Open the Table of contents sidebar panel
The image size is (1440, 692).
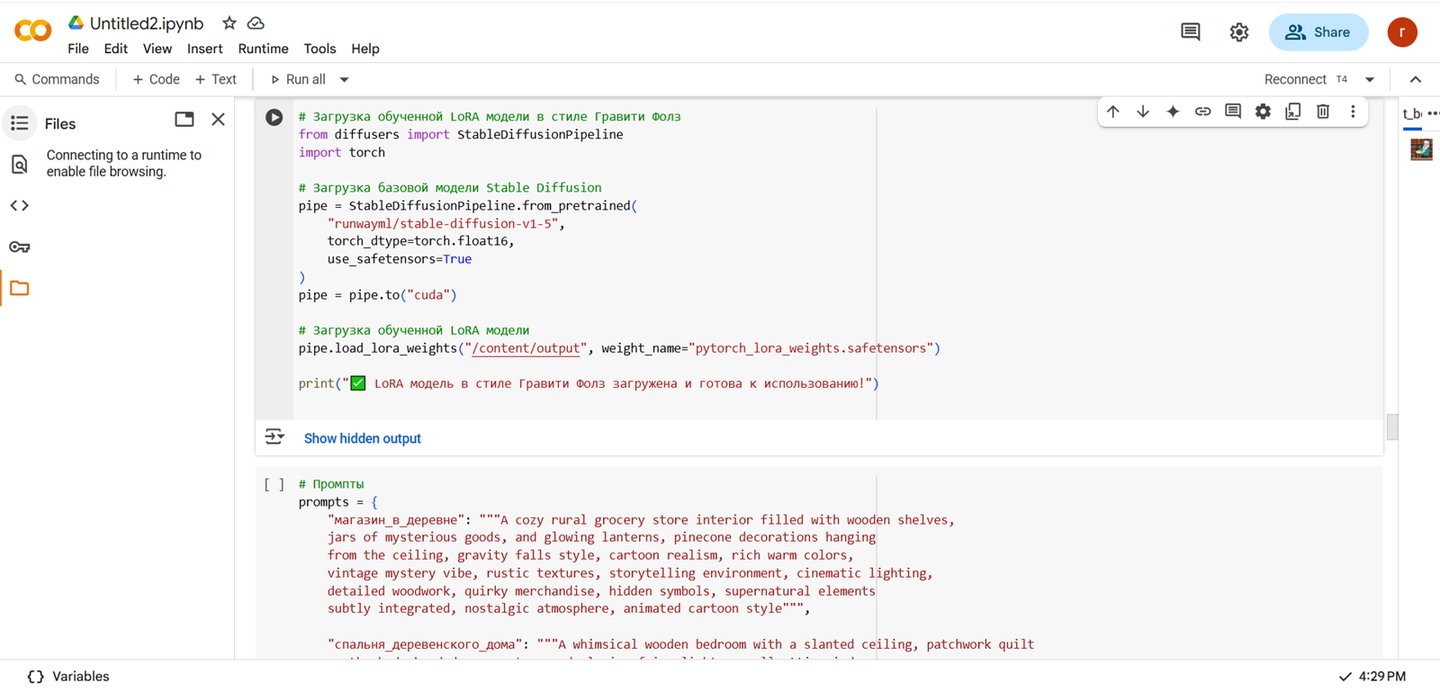pos(19,123)
